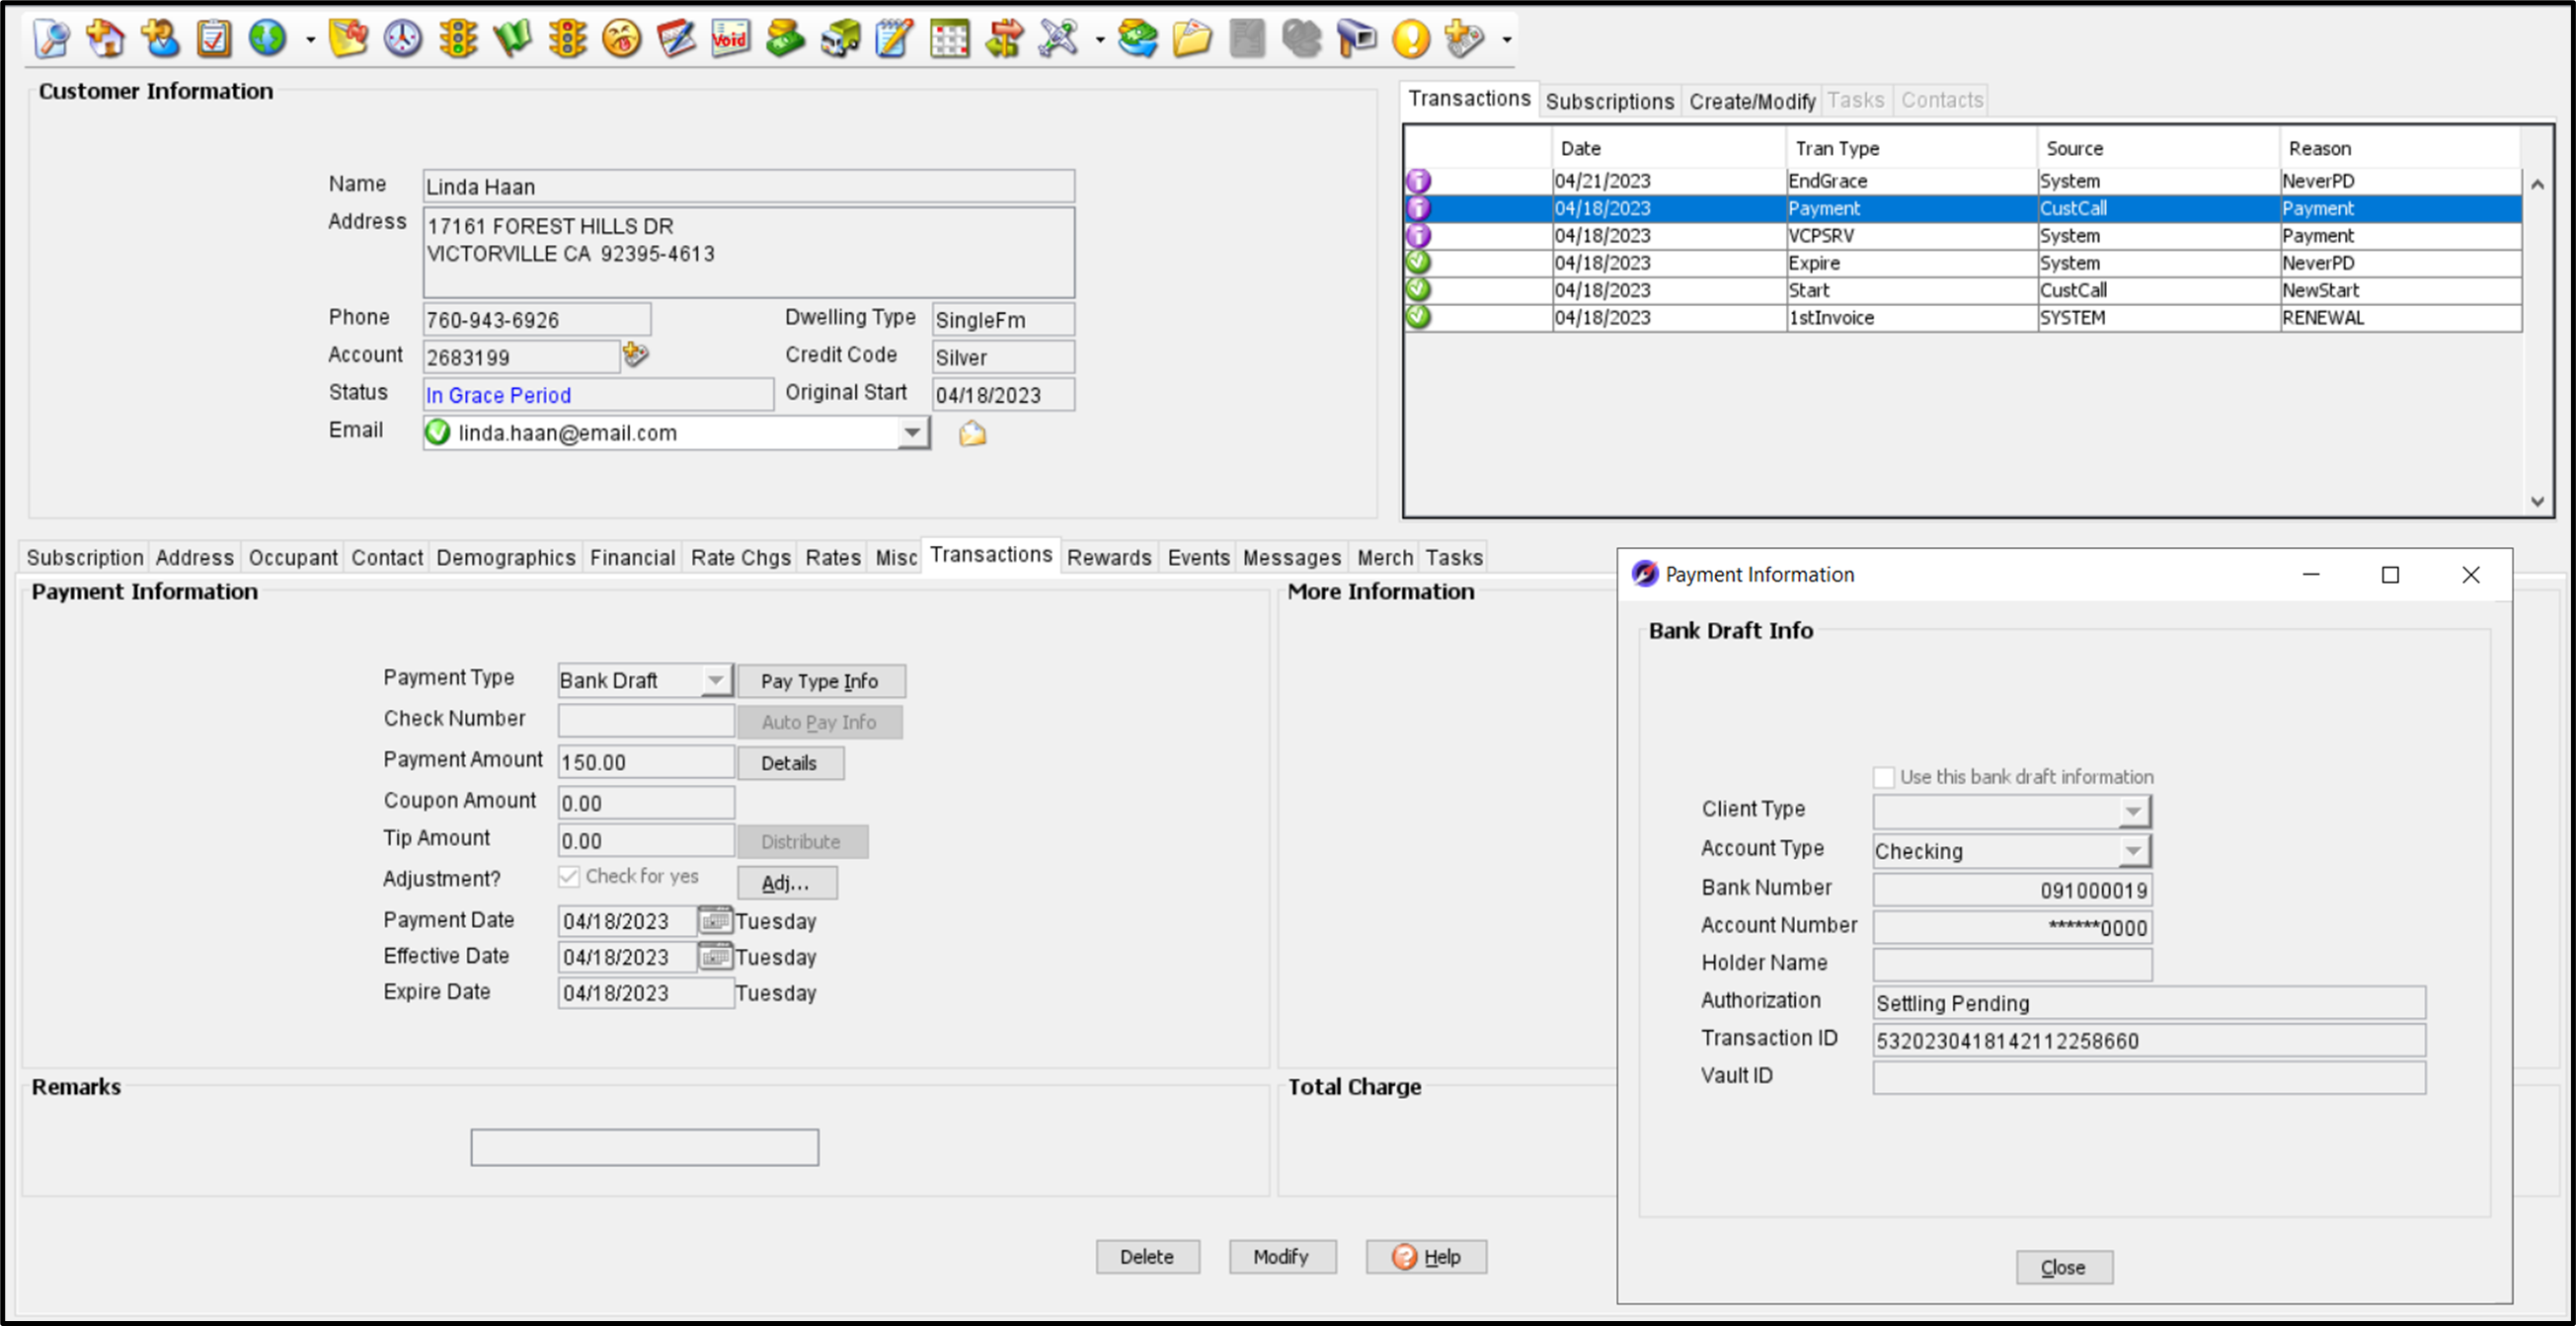2576x1326 pixels.
Task: Click the Payment Date calendar picker
Action: click(714, 920)
